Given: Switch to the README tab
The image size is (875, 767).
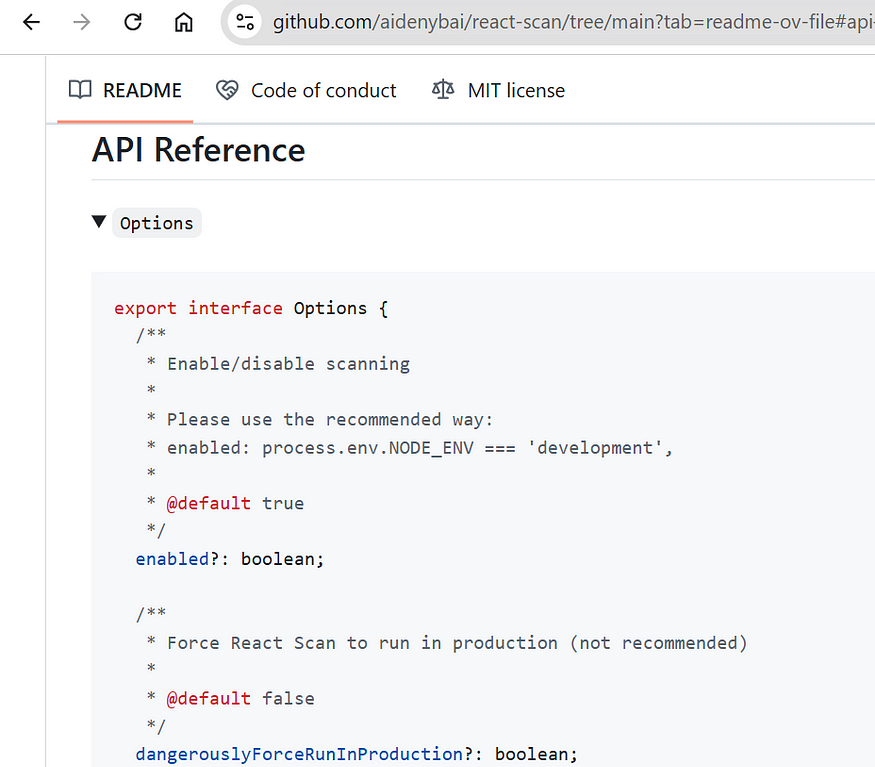Looking at the screenshot, I should tap(125, 90).
